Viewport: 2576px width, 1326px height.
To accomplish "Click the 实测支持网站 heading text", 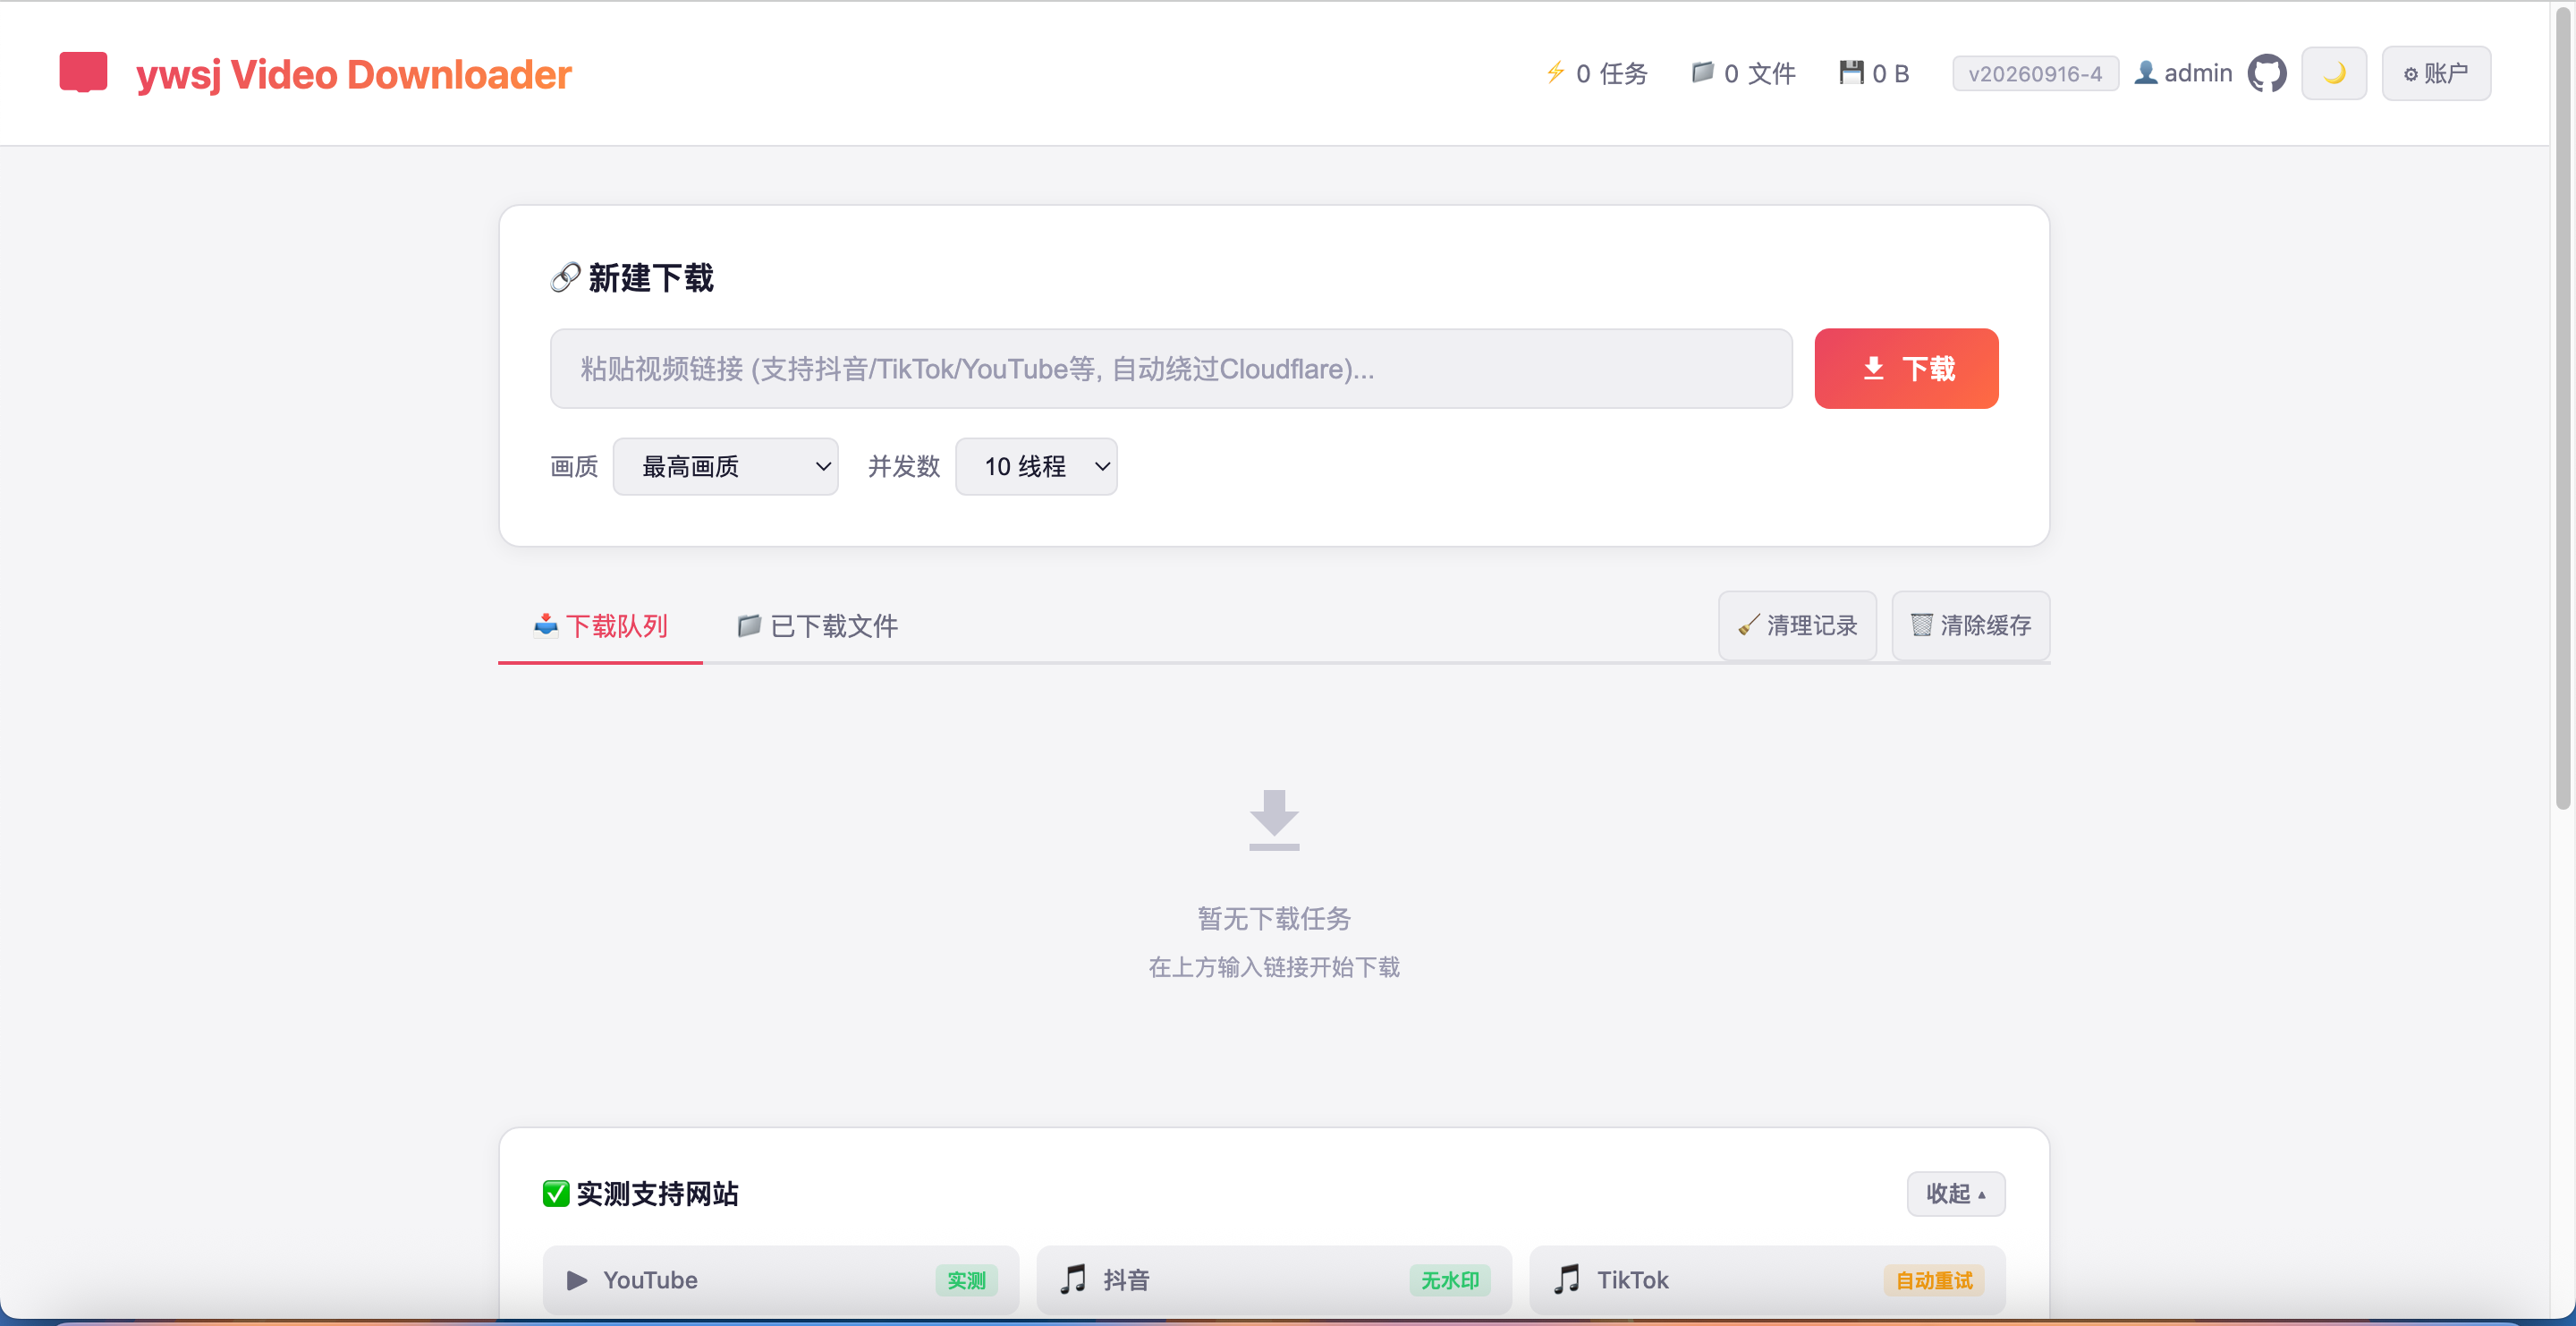I will 657,1194.
